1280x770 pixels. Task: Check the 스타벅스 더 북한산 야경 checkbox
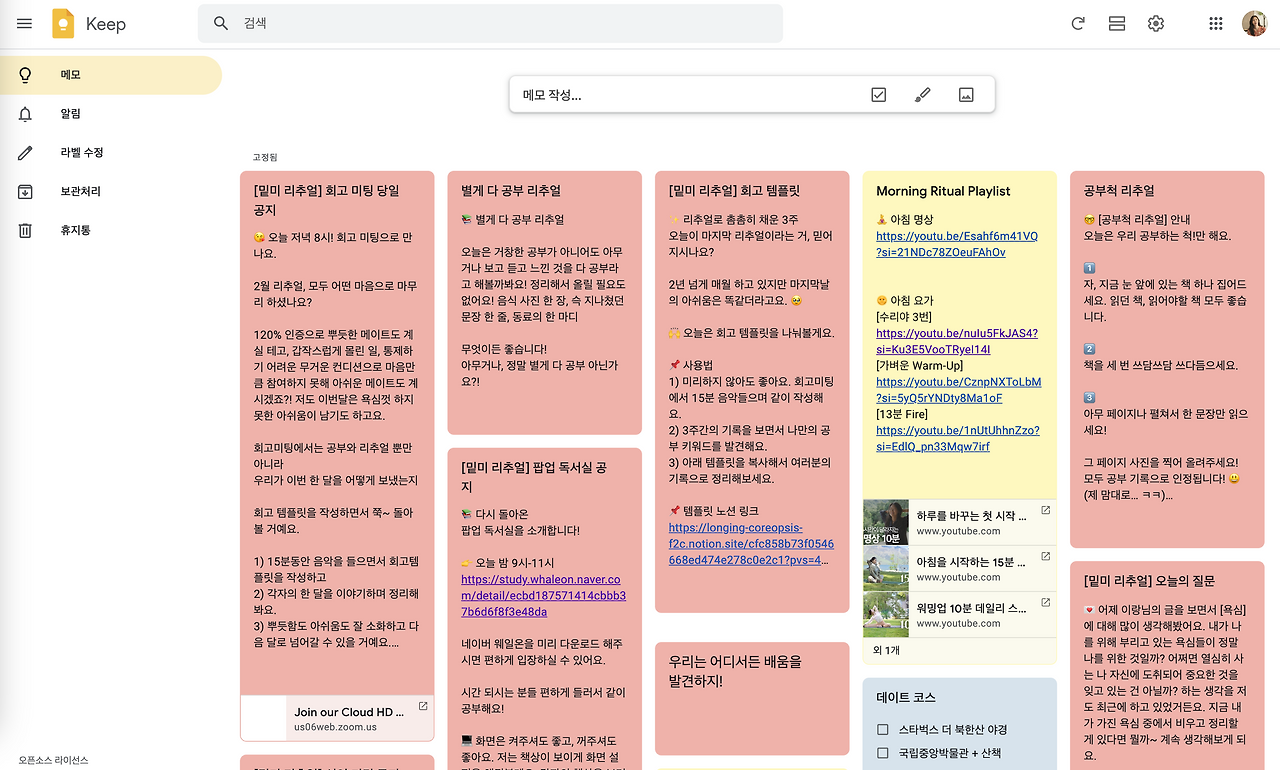tap(881, 731)
